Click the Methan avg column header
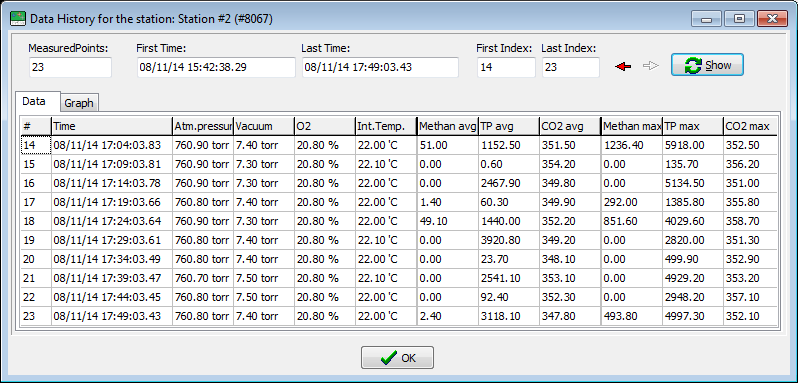Image resolution: width=798 pixels, height=383 pixels. pos(447,126)
